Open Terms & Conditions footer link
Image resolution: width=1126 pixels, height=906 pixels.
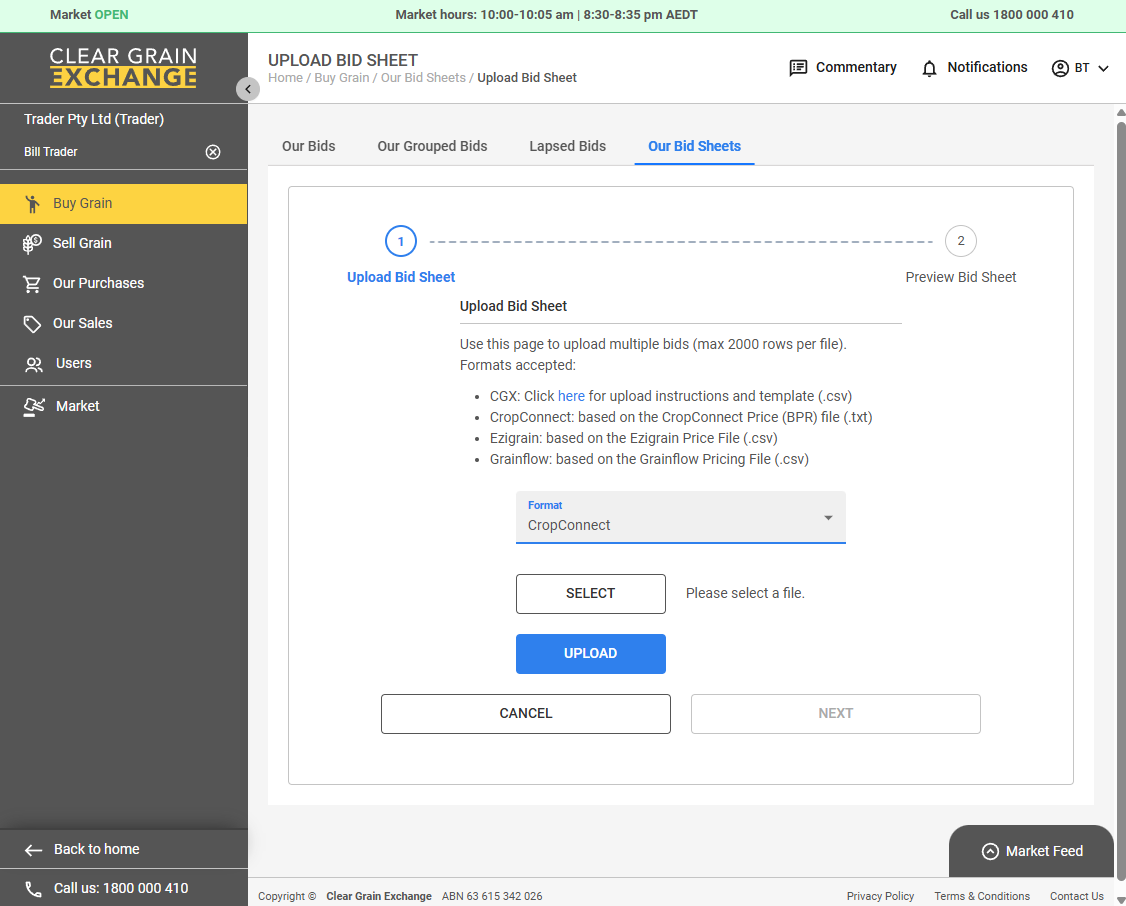pos(982,896)
